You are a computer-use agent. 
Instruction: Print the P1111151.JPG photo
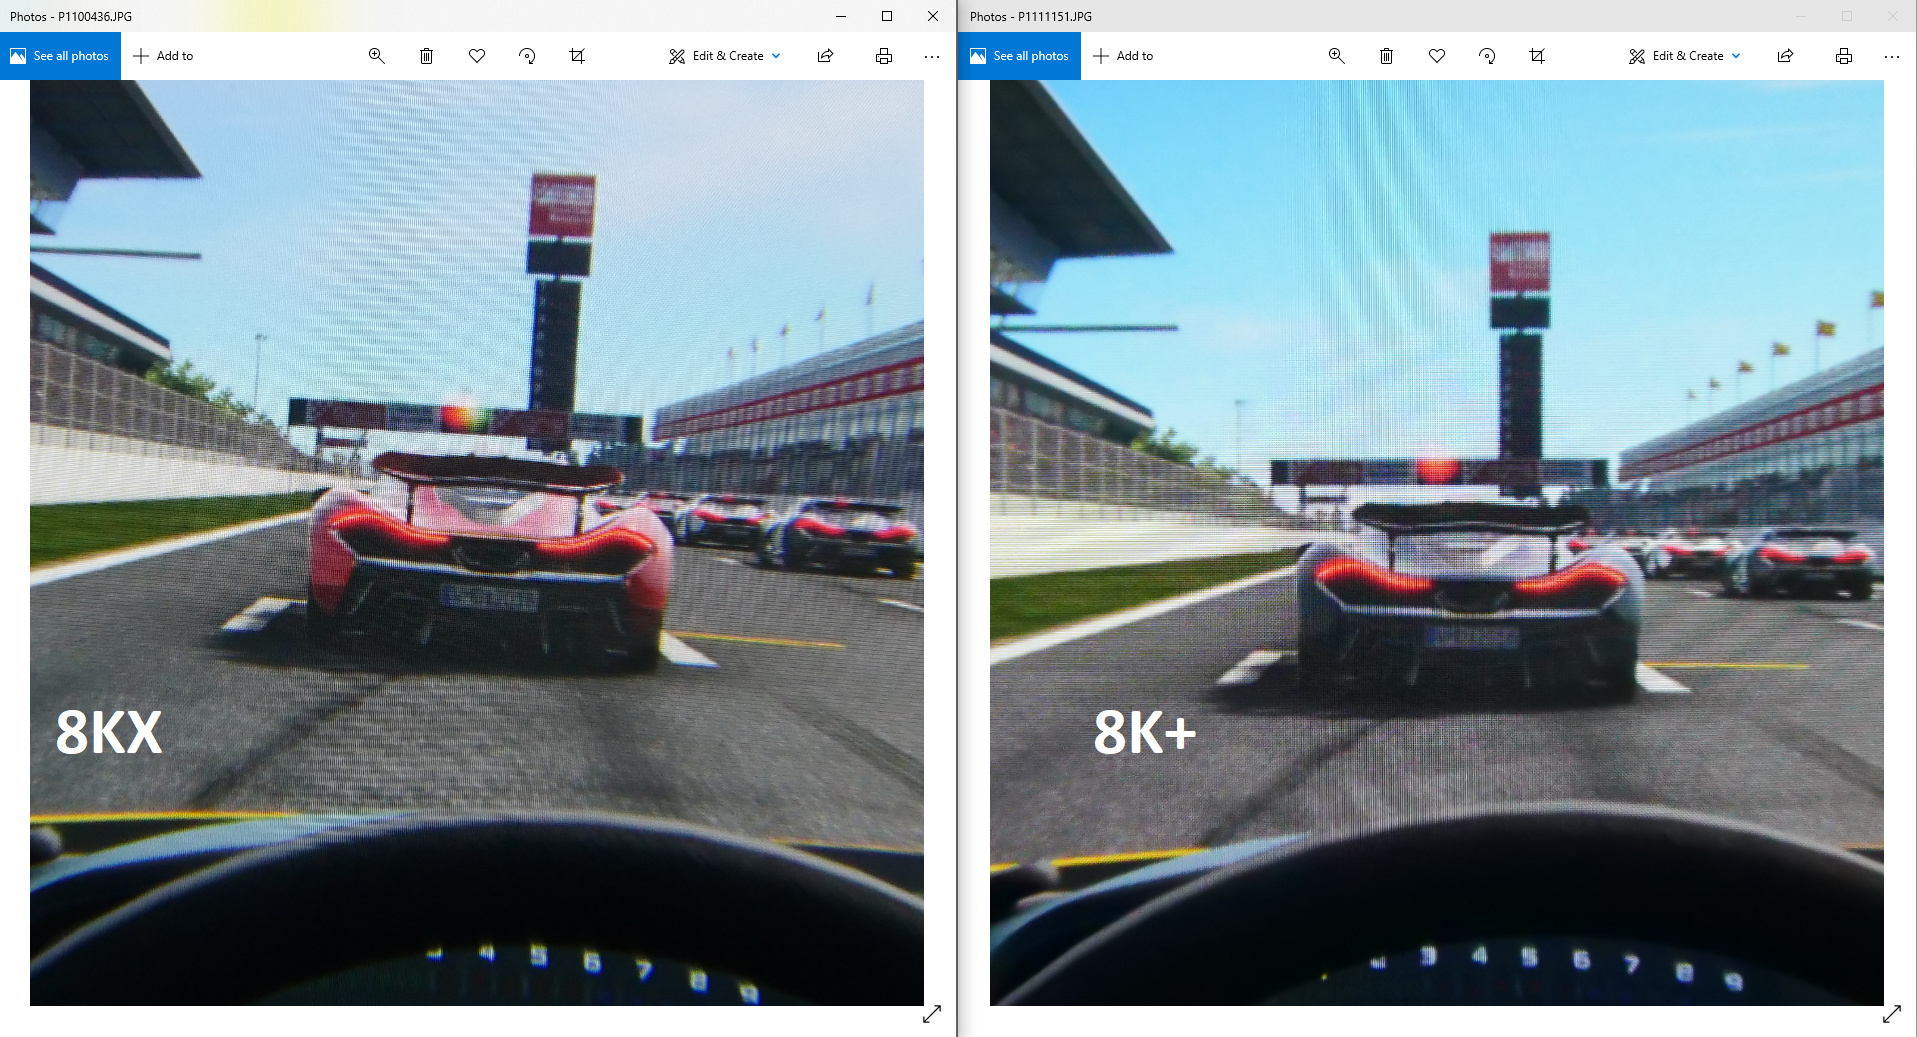click(x=1844, y=56)
